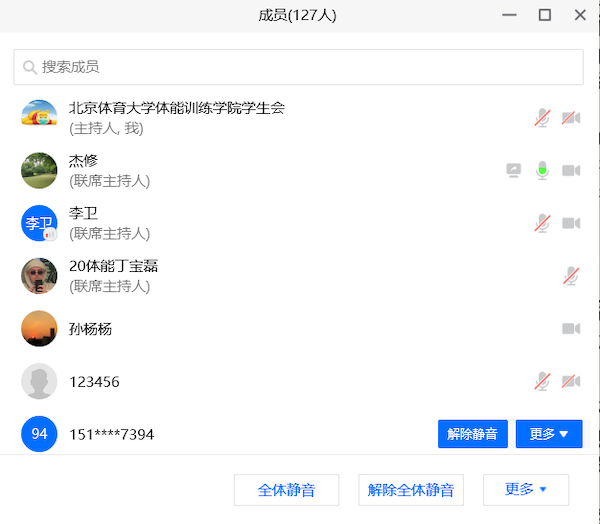Minimize the 成员 window

[509, 15]
